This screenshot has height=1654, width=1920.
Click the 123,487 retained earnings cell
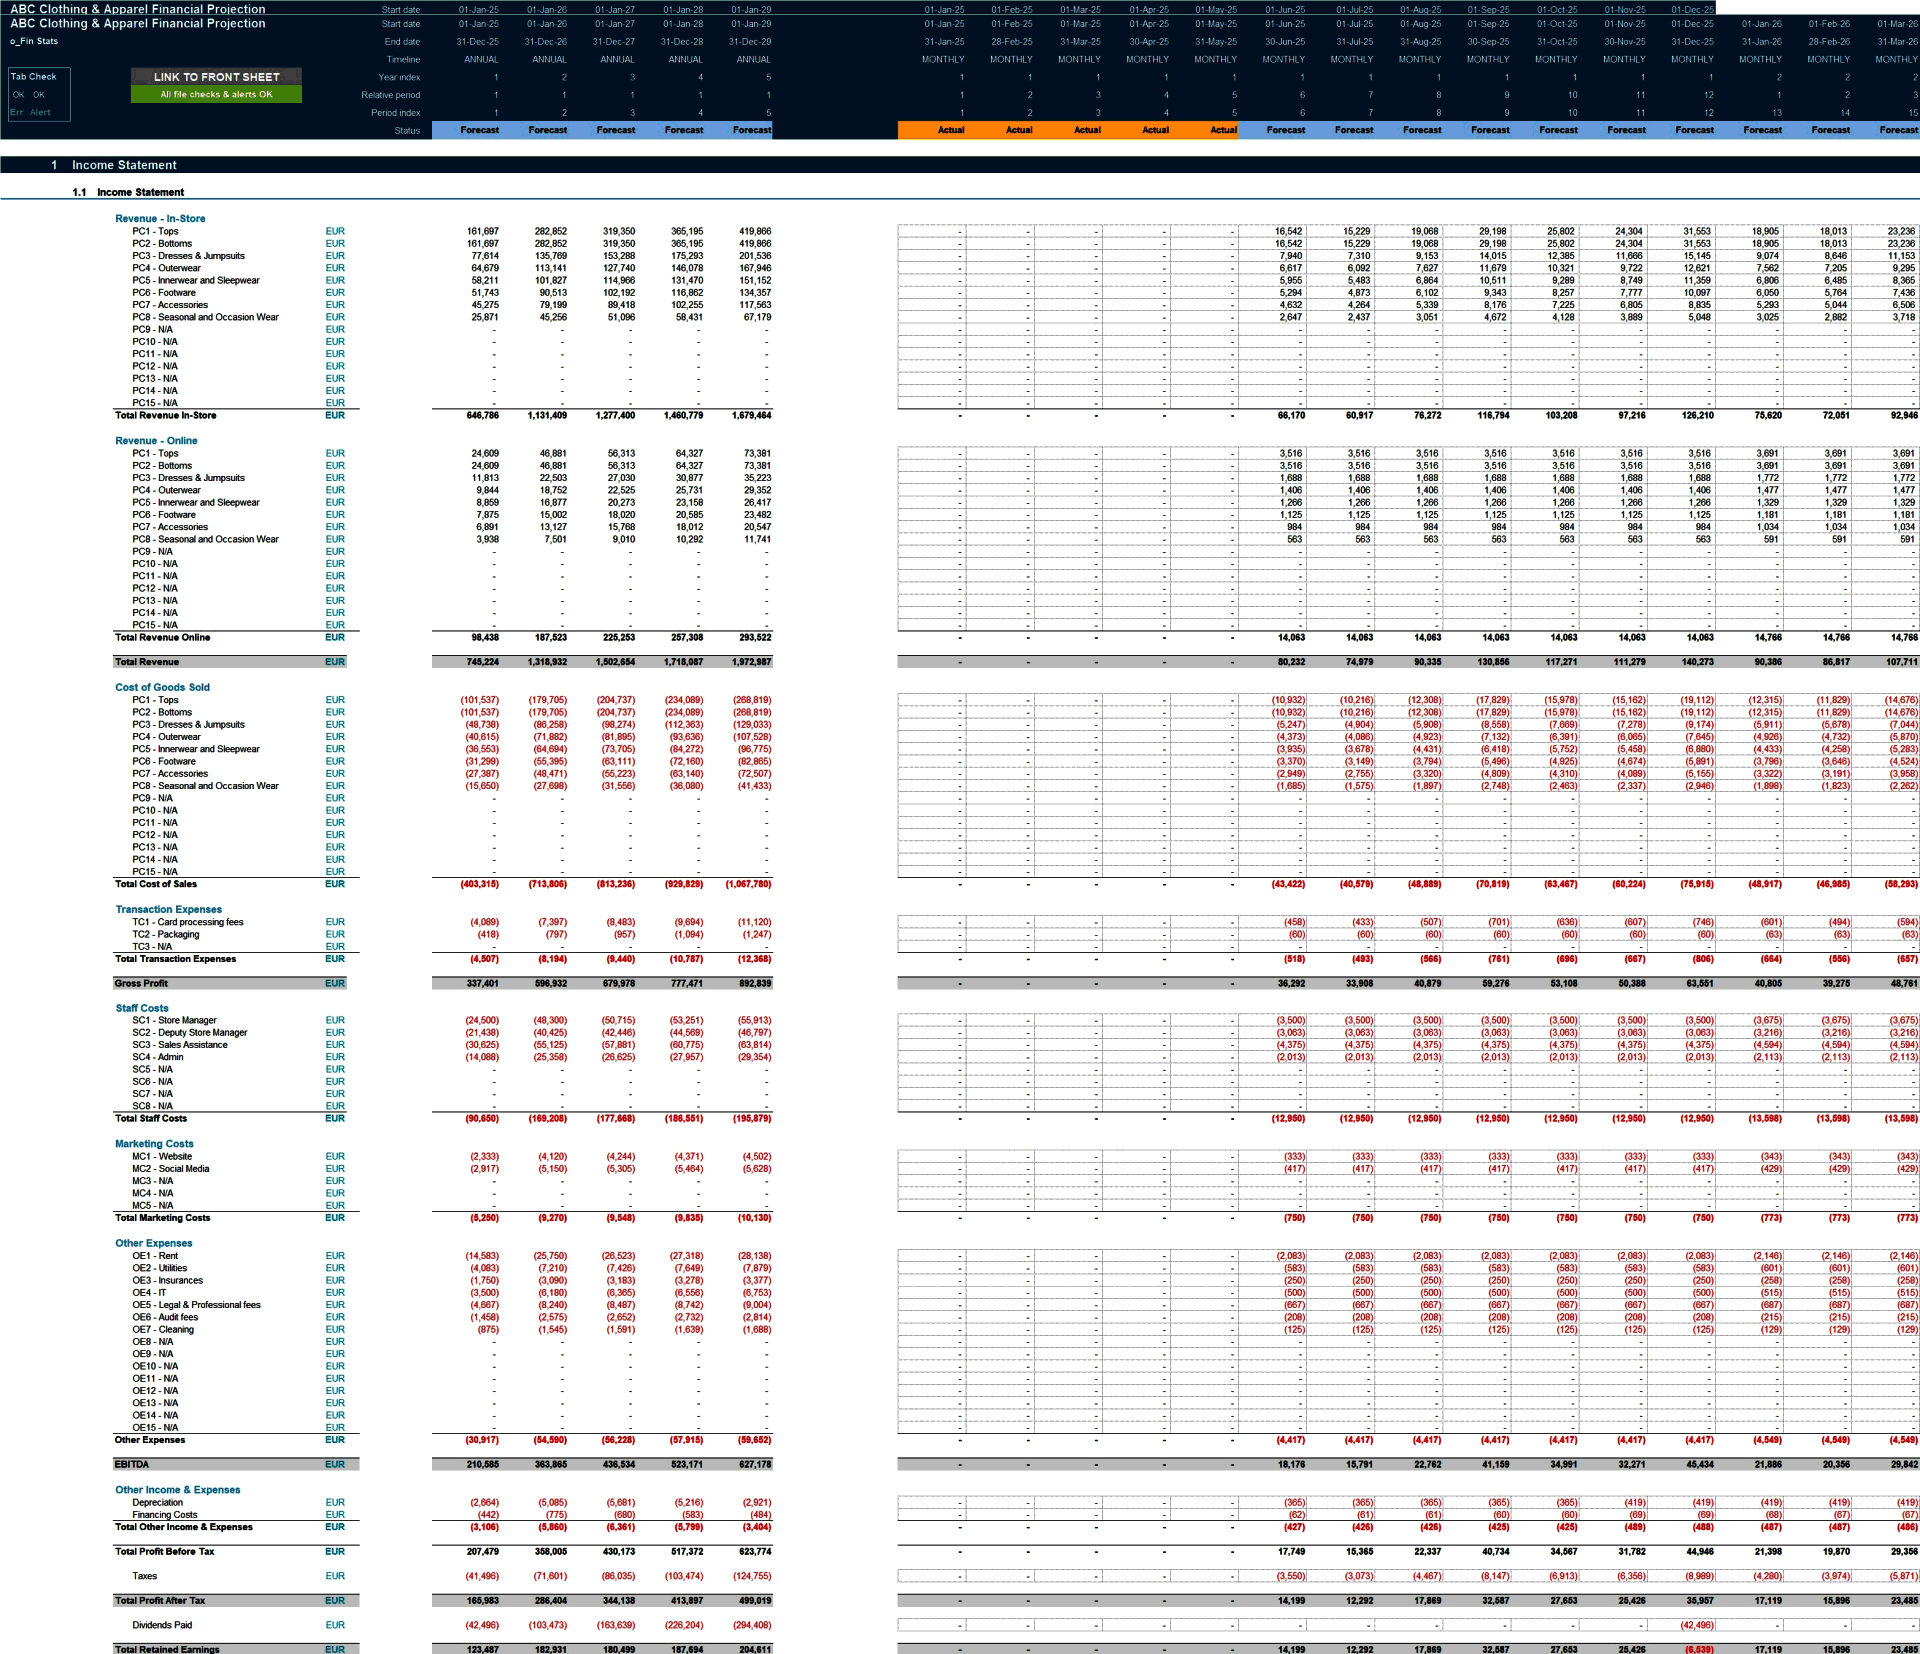[483, 1650]
